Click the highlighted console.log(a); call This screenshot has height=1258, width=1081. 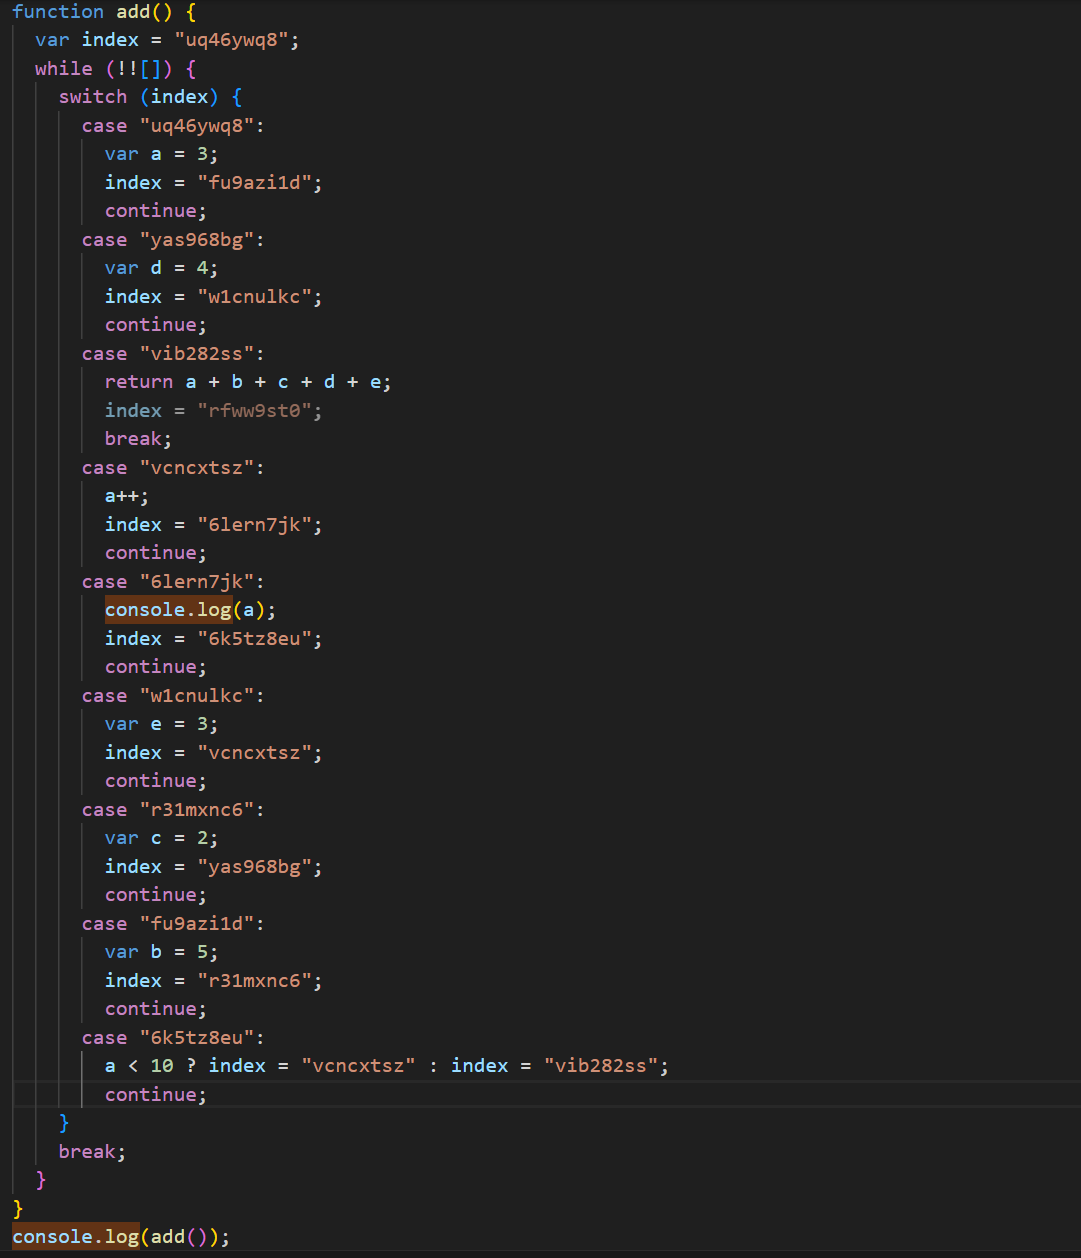[x=191, y=610]
